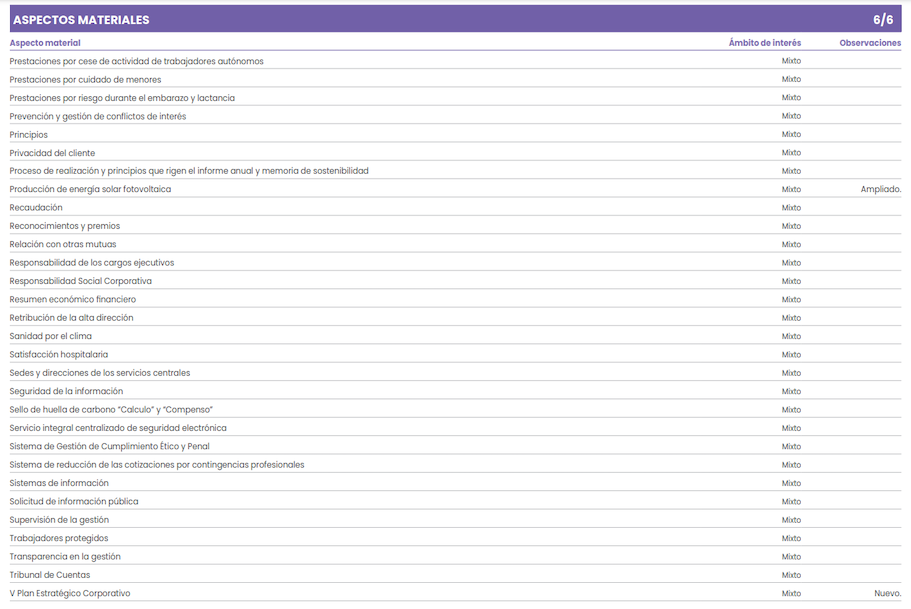Viewport: 911px width, 609px height.
Task: Select 'Servicio integral centralizado de seguridad electrónica'
Action: (118, 428)
